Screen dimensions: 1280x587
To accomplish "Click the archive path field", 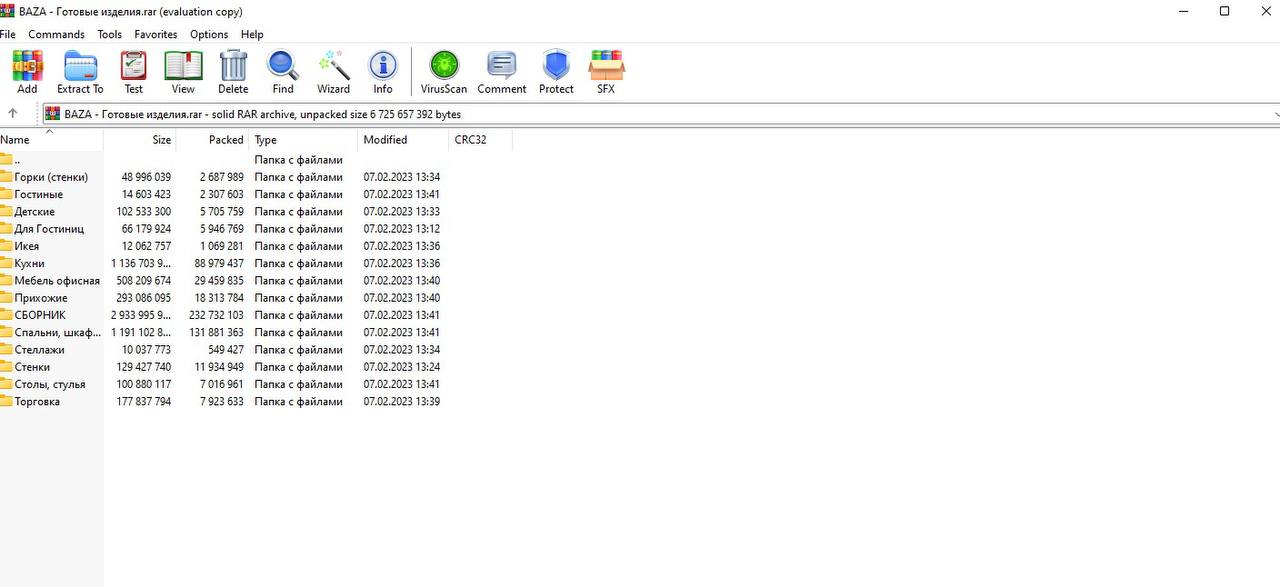I will 660,114.
